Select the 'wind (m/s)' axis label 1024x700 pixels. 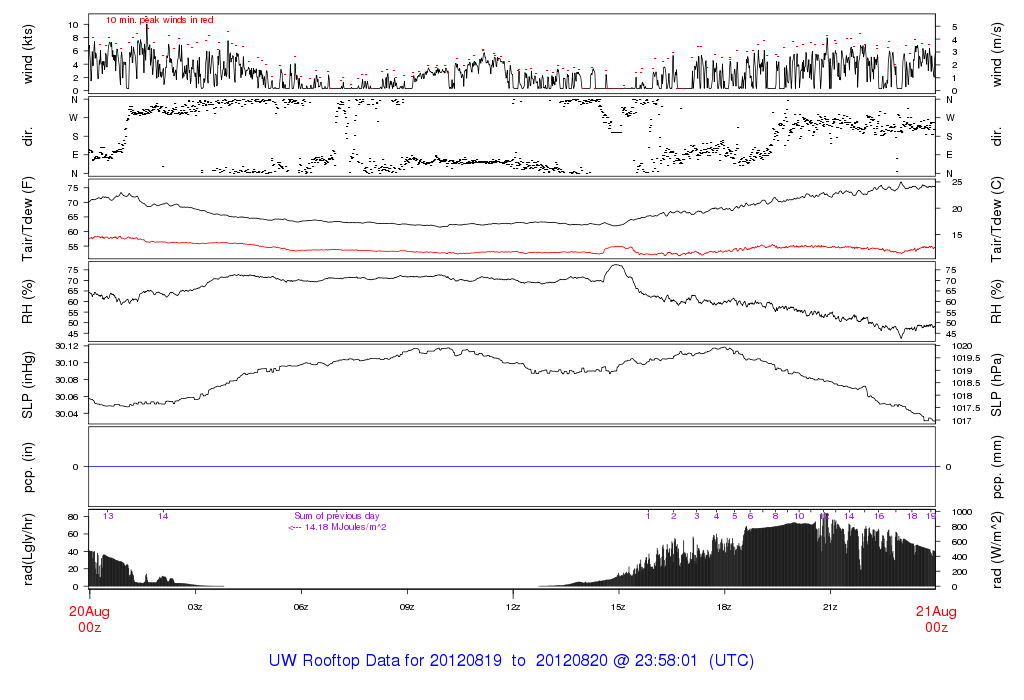[x=996, y=52]
